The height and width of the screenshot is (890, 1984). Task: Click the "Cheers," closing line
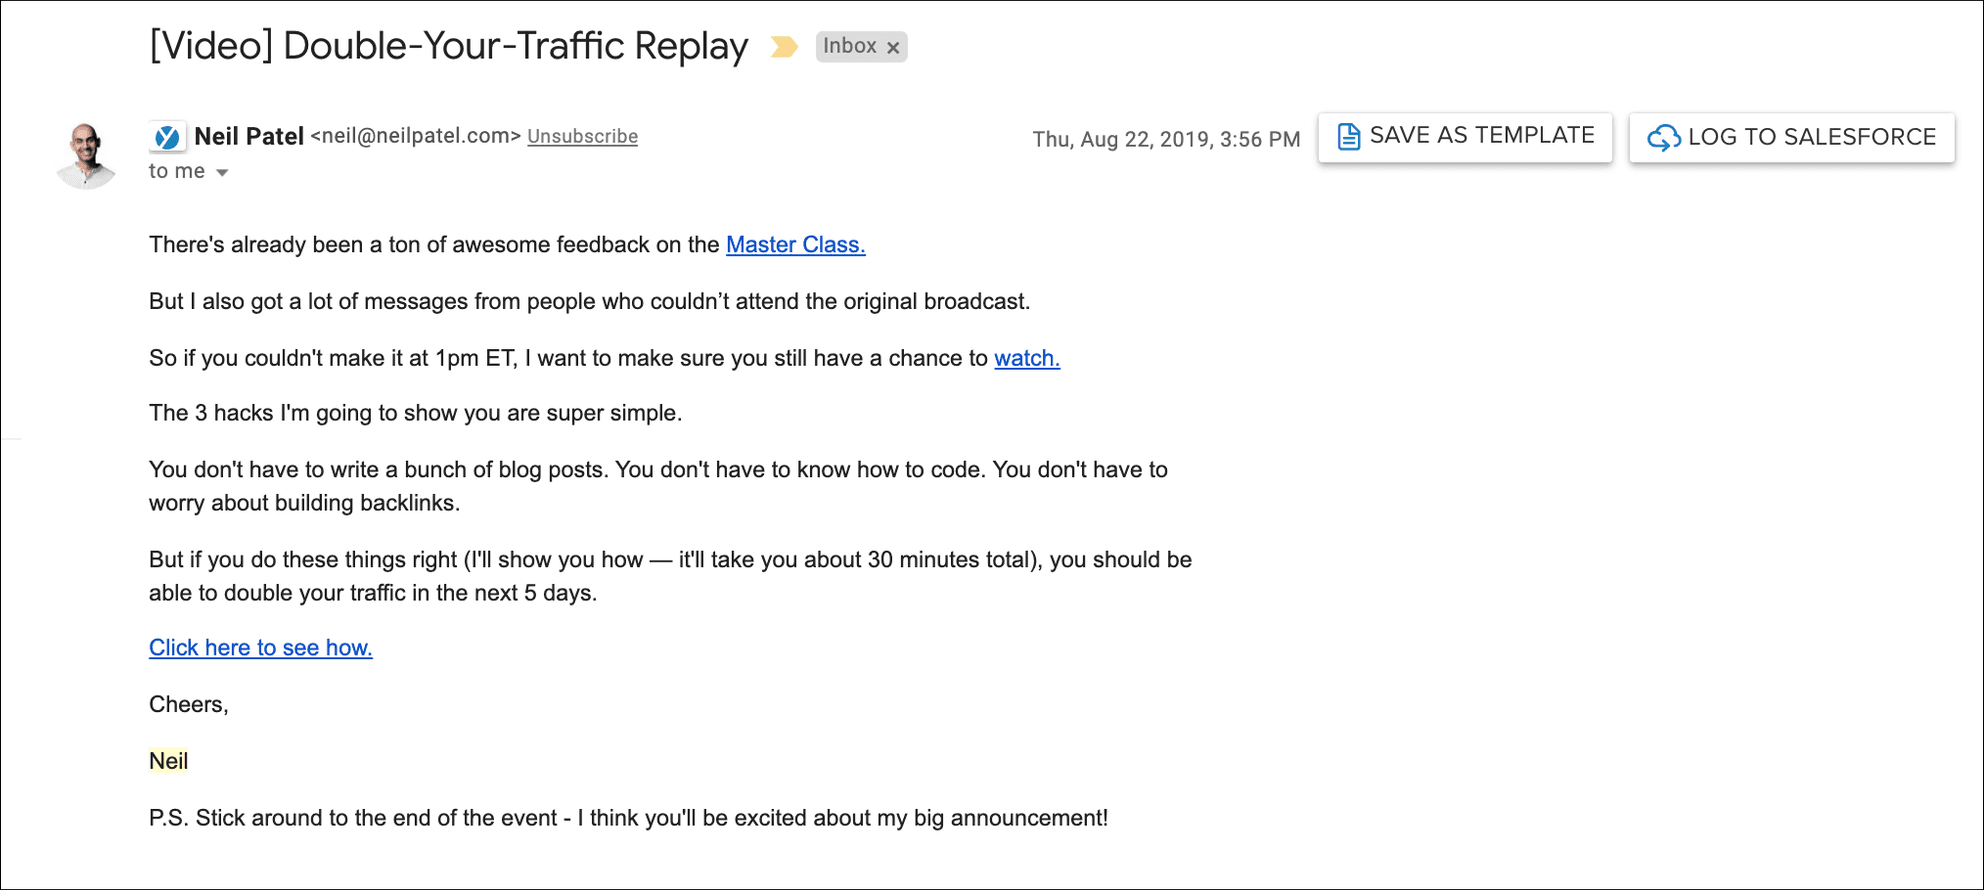188,705
